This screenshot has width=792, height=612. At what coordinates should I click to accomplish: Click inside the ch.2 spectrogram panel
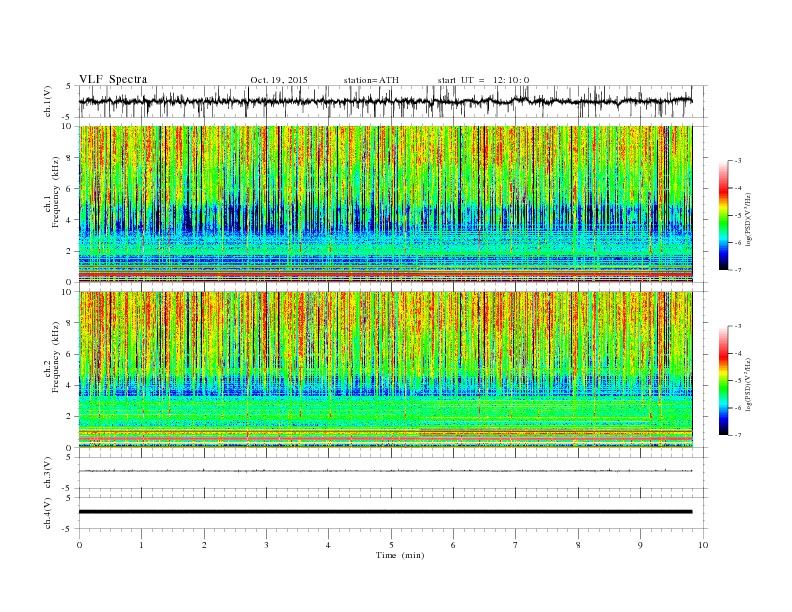point(386,370)
